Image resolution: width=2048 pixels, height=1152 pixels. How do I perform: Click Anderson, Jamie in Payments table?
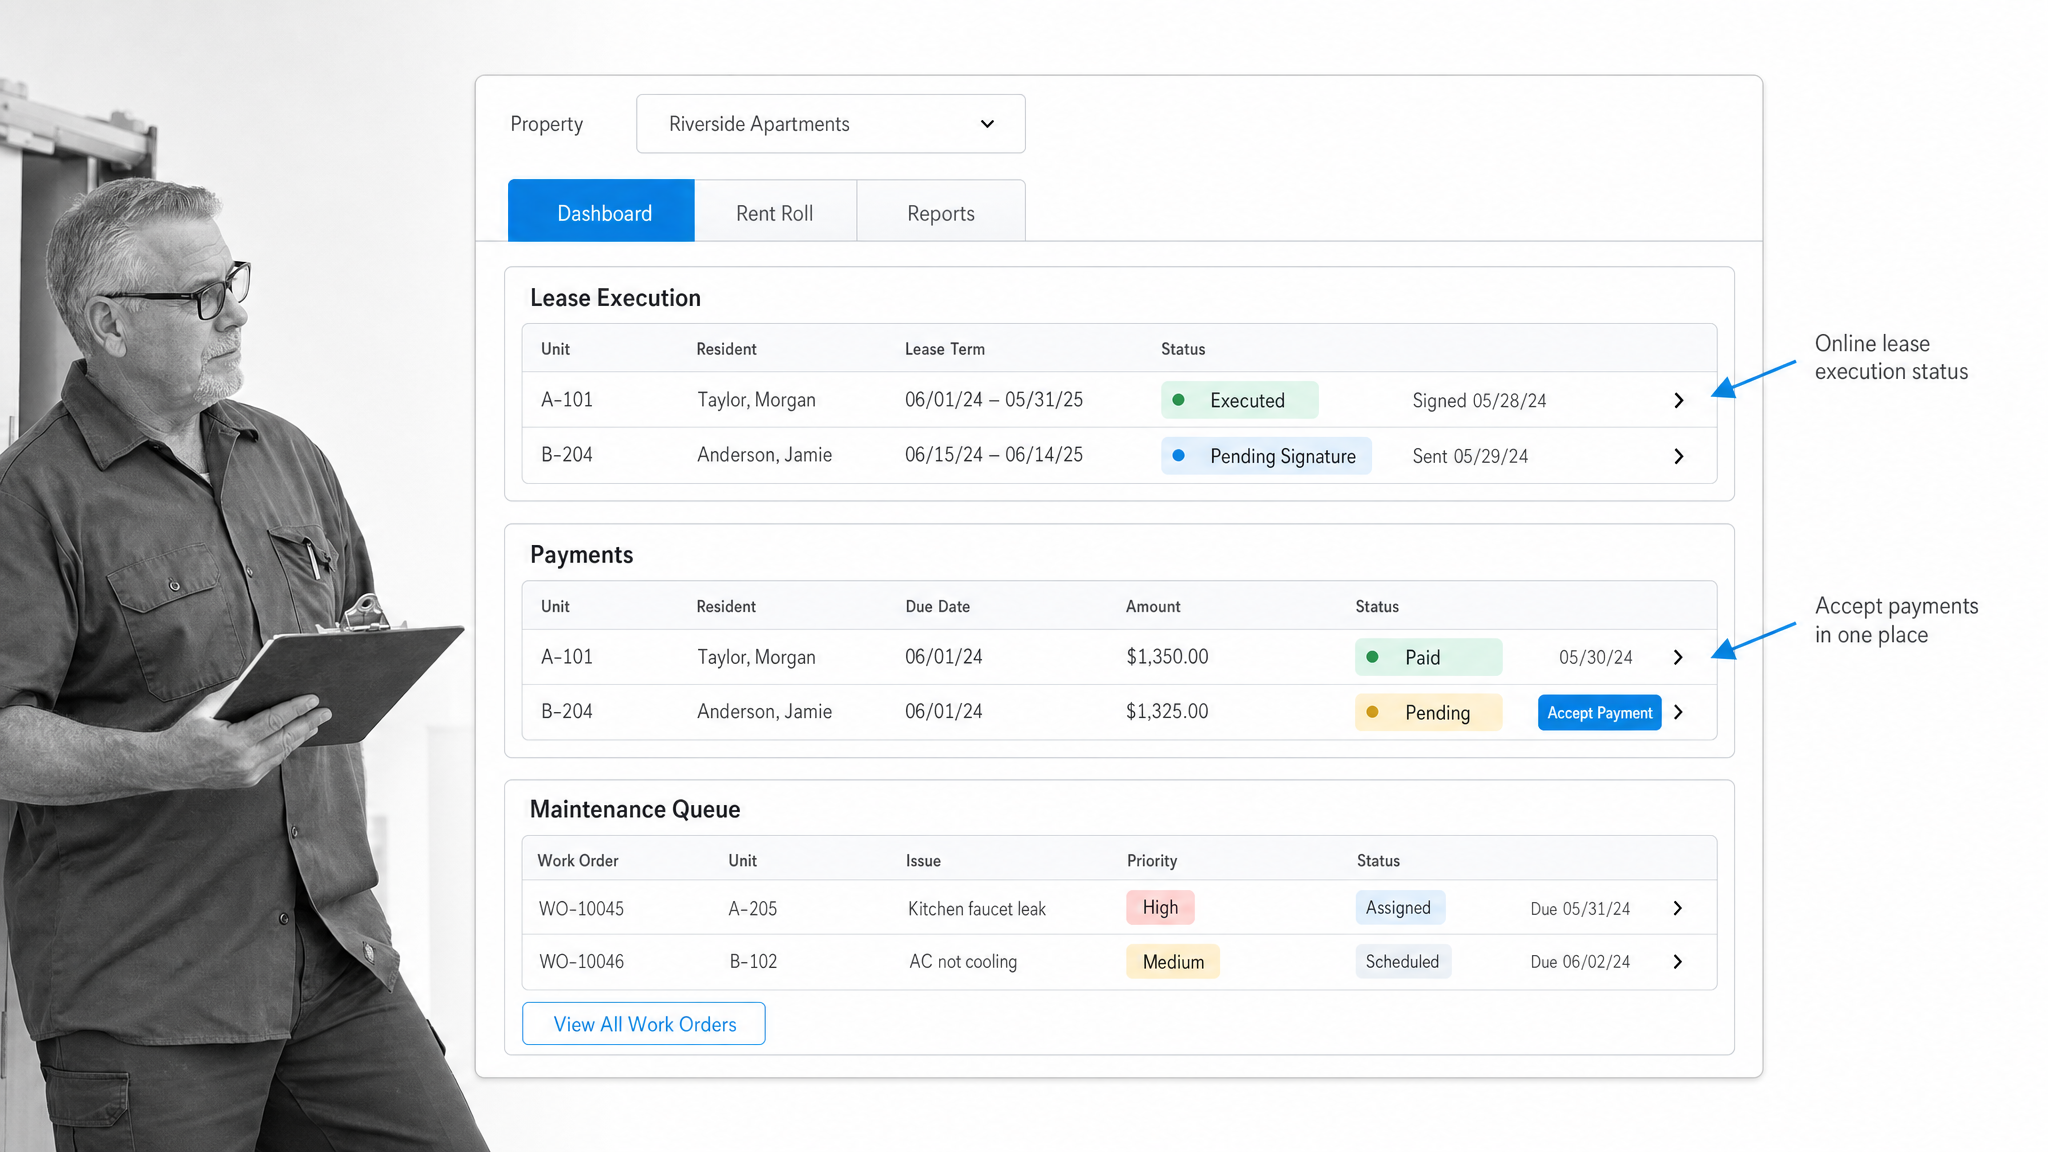764,711
